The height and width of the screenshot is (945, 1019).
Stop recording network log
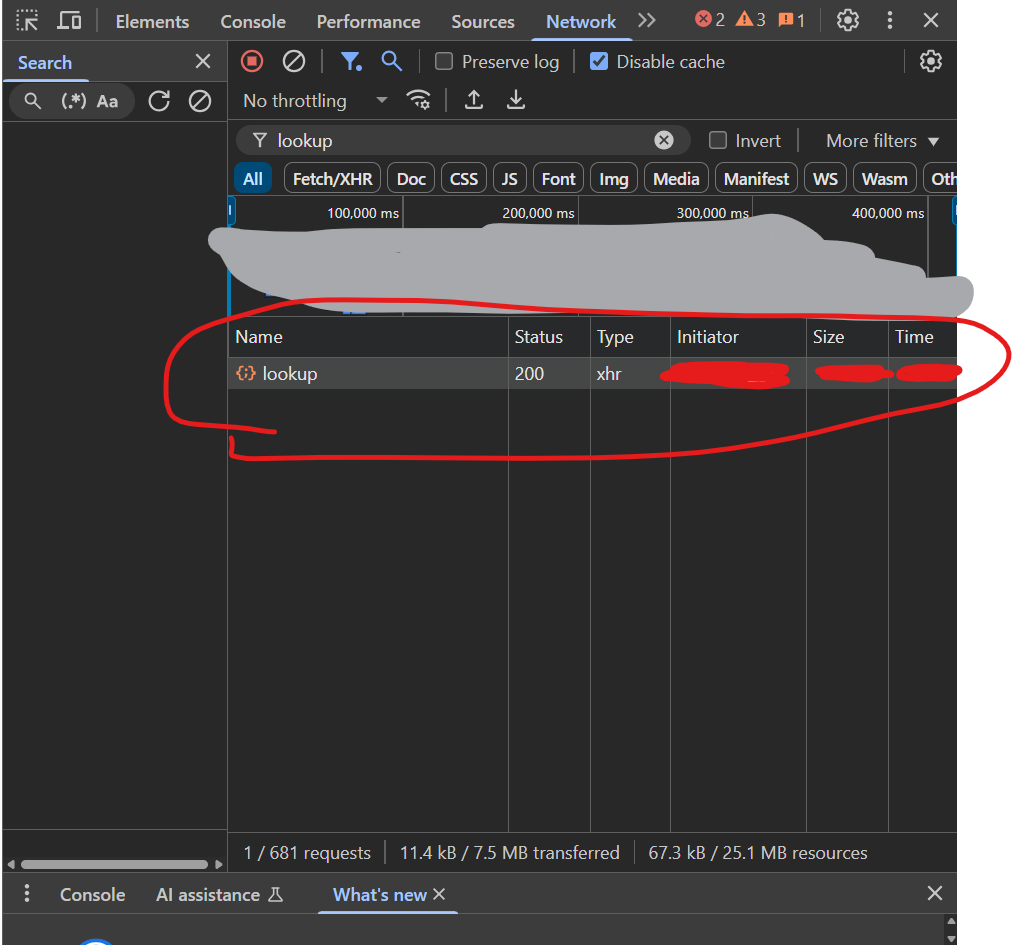pyautogui.click(x=252, y=62)
